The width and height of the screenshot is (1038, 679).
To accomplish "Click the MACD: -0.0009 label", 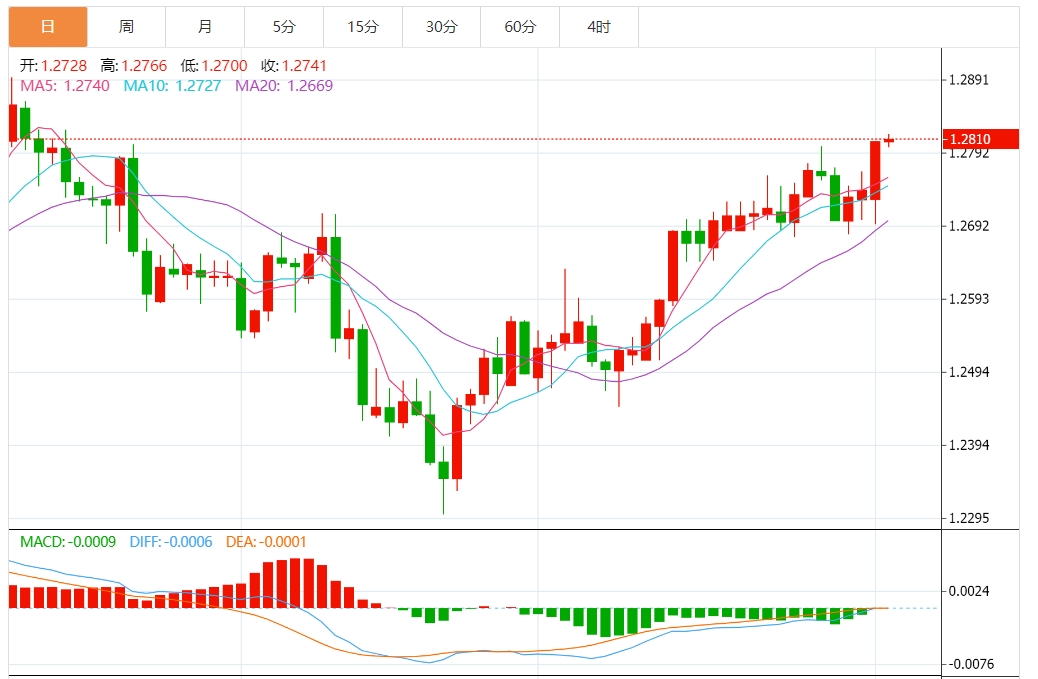I will click(x=68, y=542).
